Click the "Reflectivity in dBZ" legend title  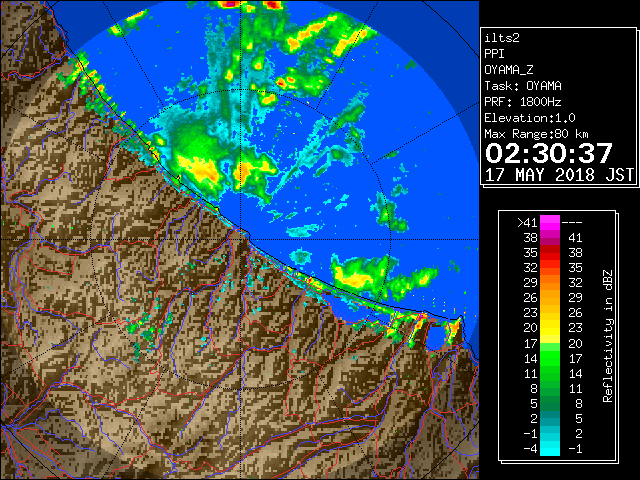click(x=607, y=336)
